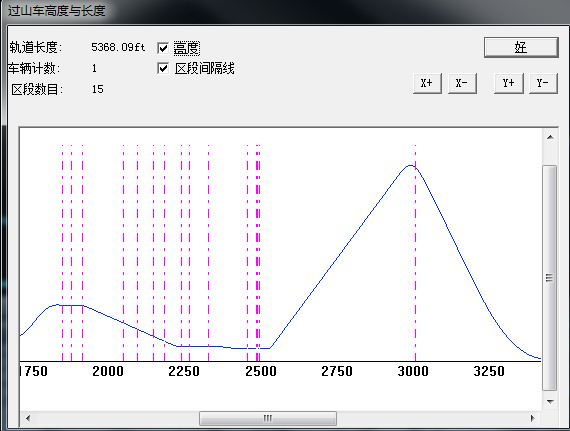570x431 pixels.
Task: Click the vertical scrollbar up arrow
Action: click(x=550, y=137)
